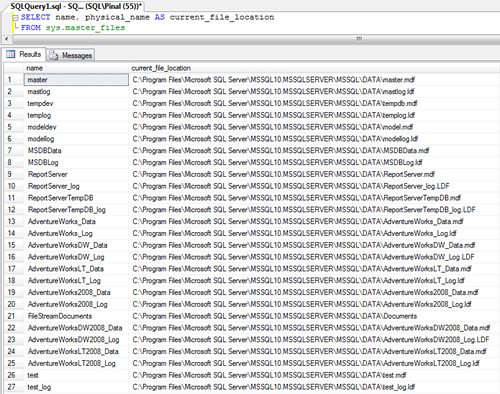
Task: Click 'physical_name' in the query editor
Action: 117,17
